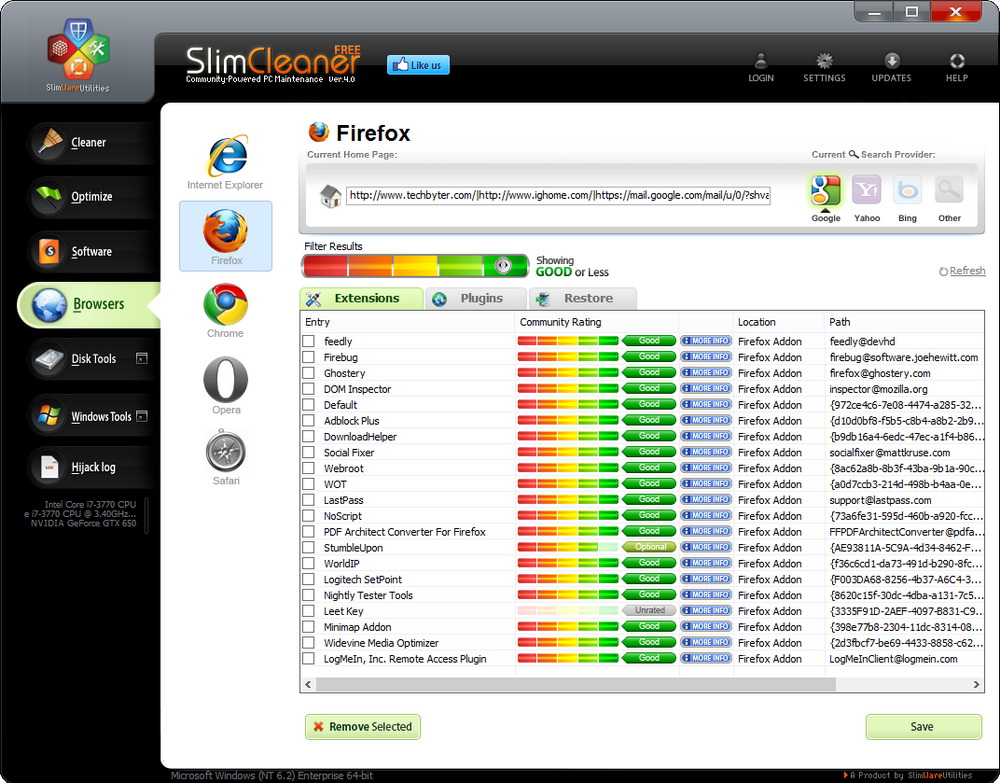1000x783 pixels.
Task: Open the Help icon
Action: (x=957, y=68)
